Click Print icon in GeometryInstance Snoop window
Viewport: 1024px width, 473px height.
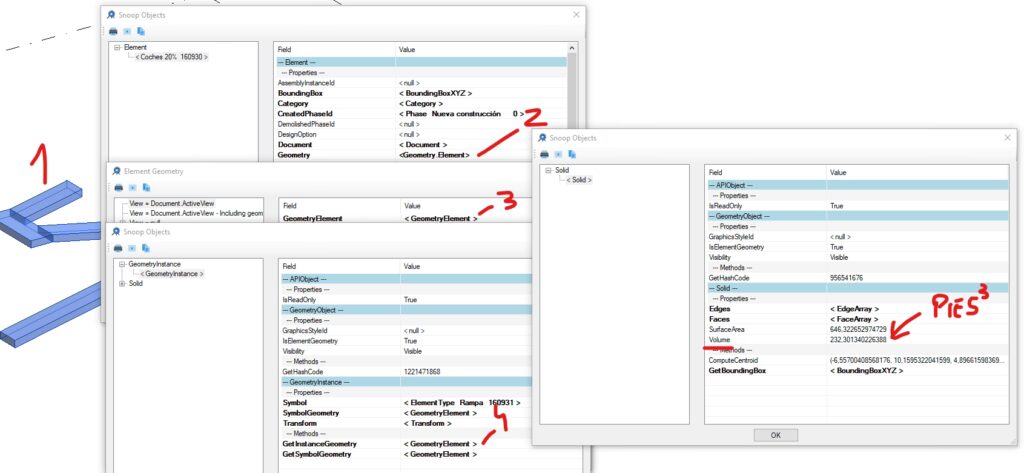[120, 248]
